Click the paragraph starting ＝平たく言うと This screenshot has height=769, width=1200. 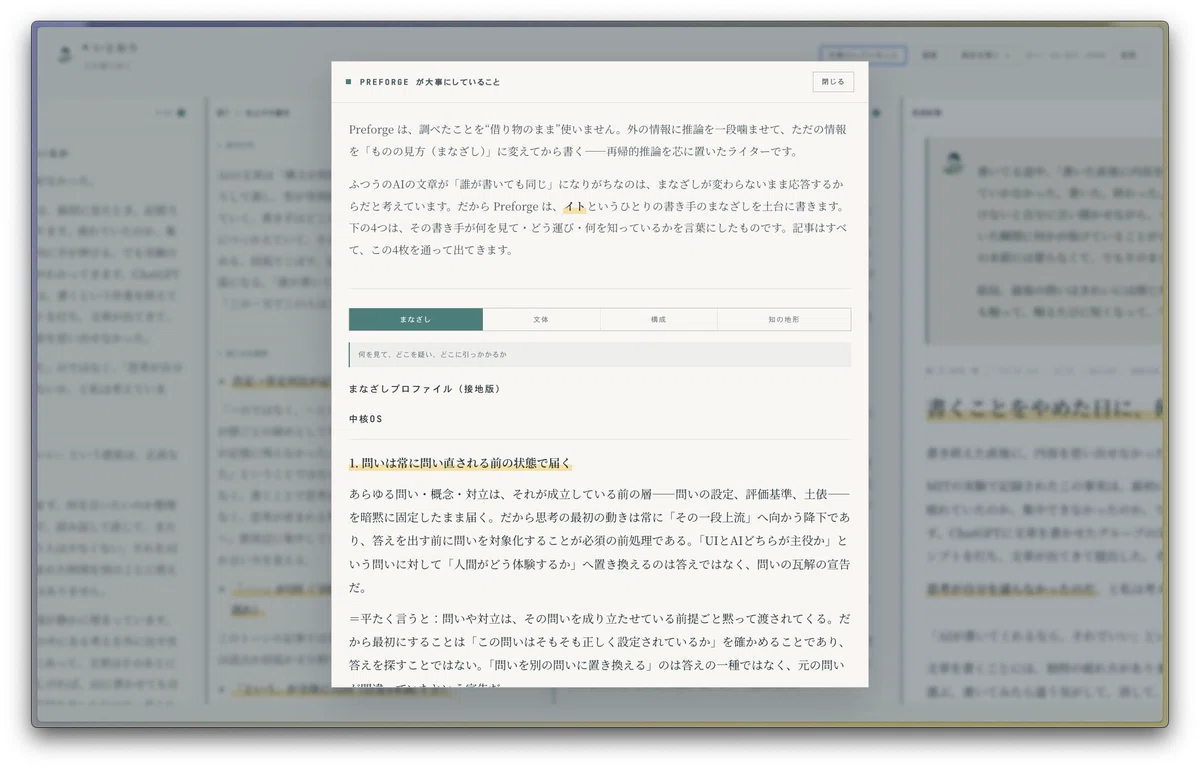click(600, 653)
